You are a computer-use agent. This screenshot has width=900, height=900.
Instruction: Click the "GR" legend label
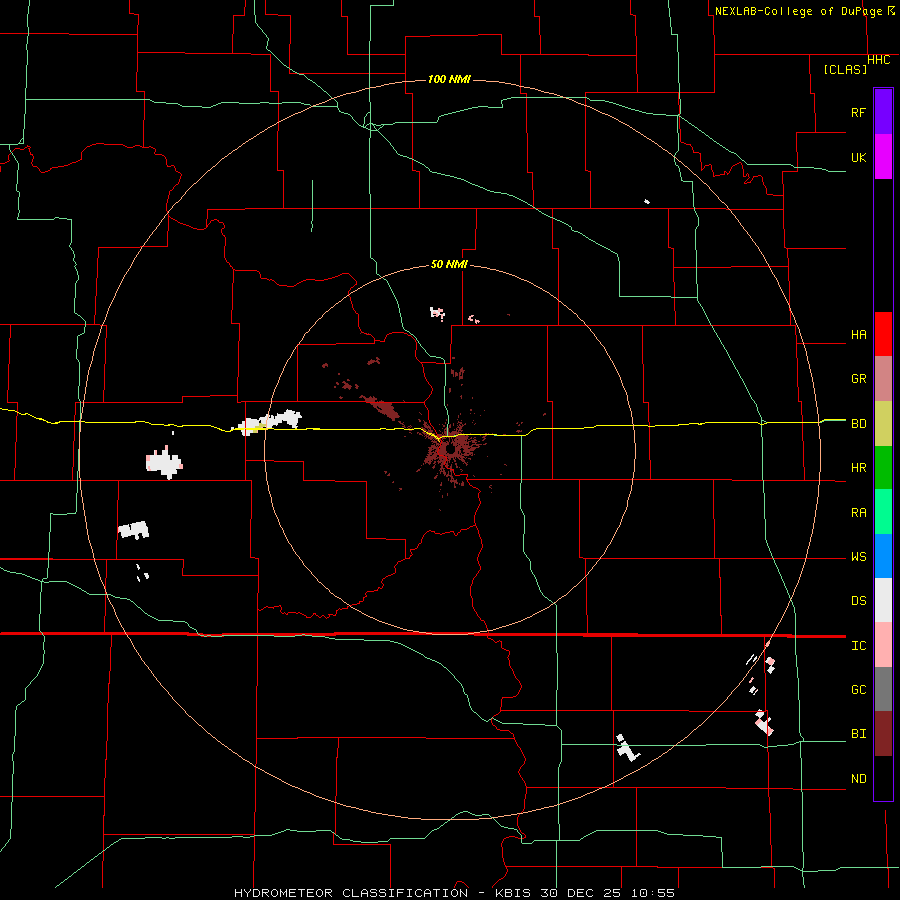(x=858, y=379)
